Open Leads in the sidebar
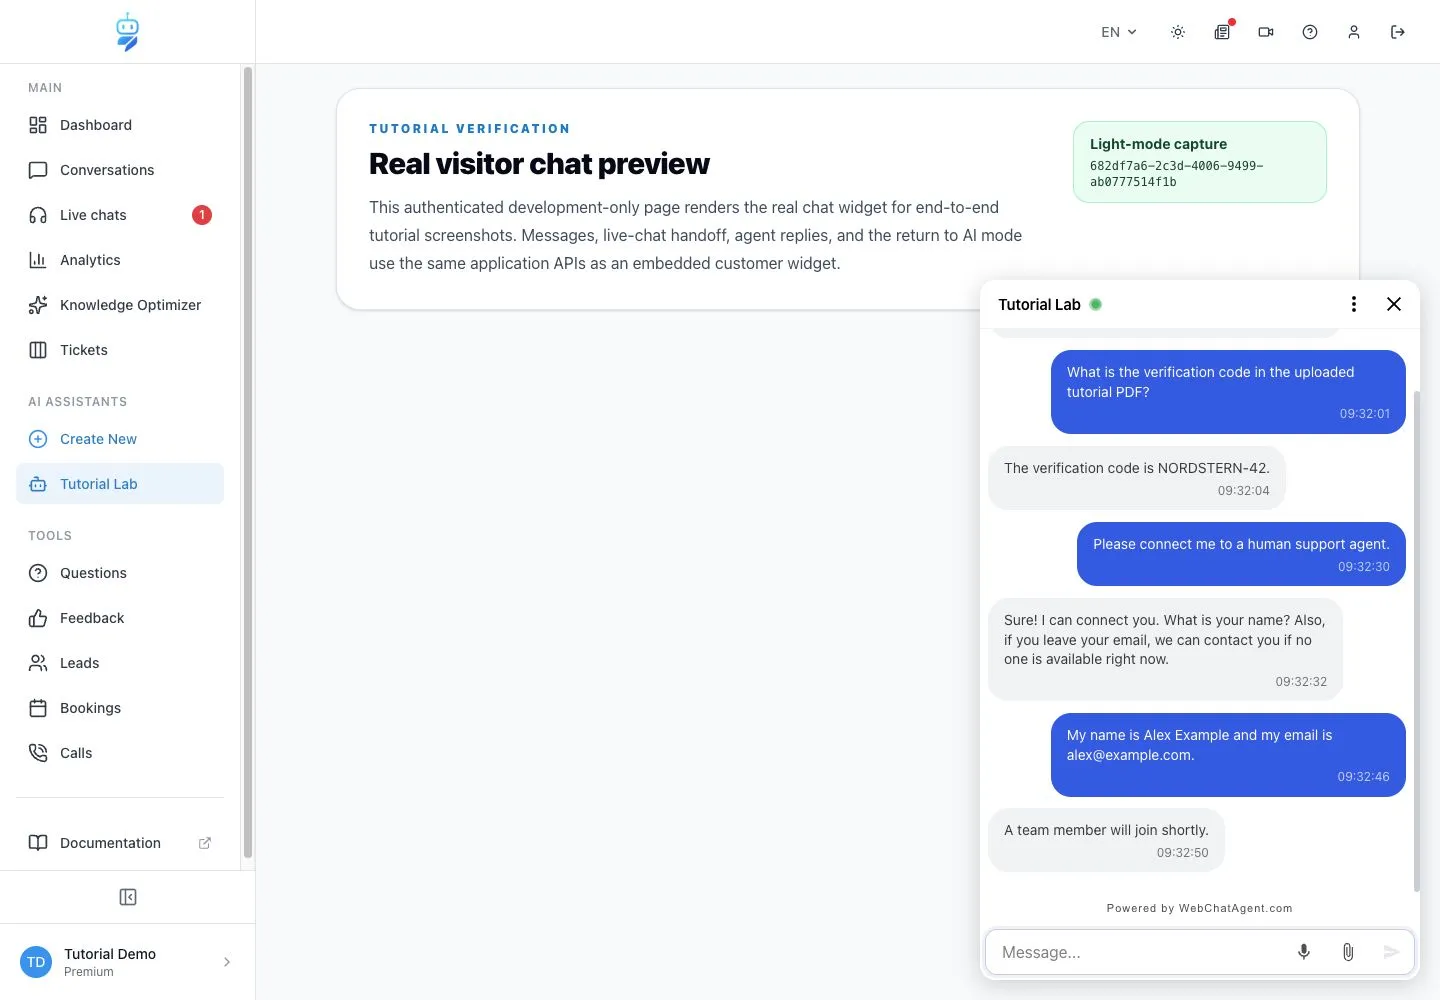The height and width of the screenshot is (1000, 1440). (120, 663)
